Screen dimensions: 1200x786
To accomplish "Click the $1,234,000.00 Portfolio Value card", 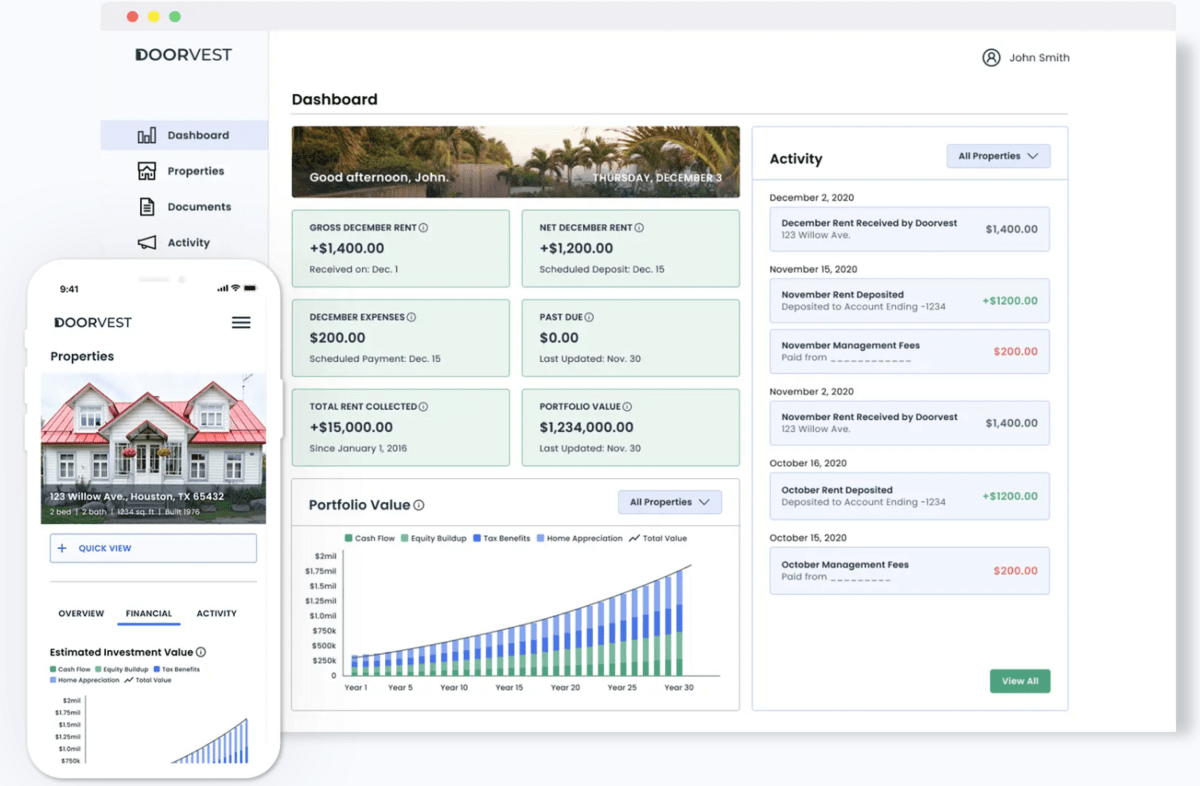I will click(630, 428).
